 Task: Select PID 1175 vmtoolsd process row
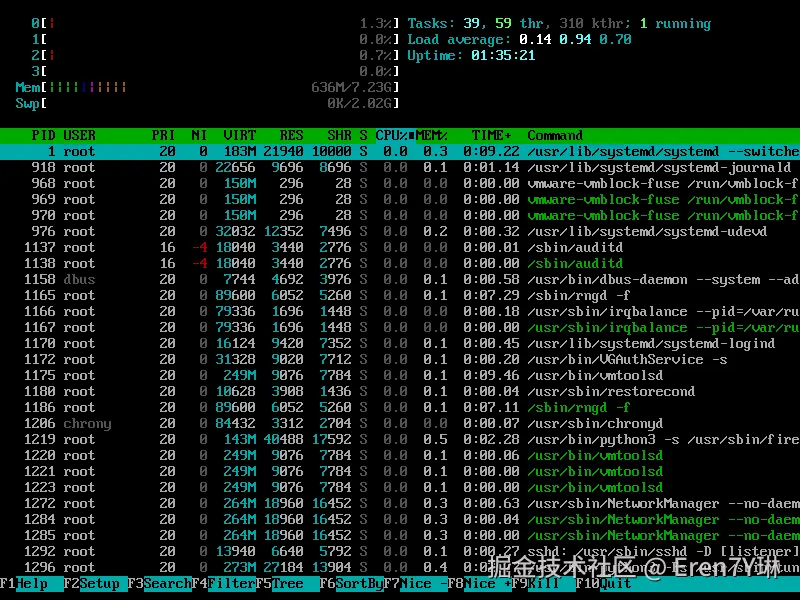pos(400,375)
